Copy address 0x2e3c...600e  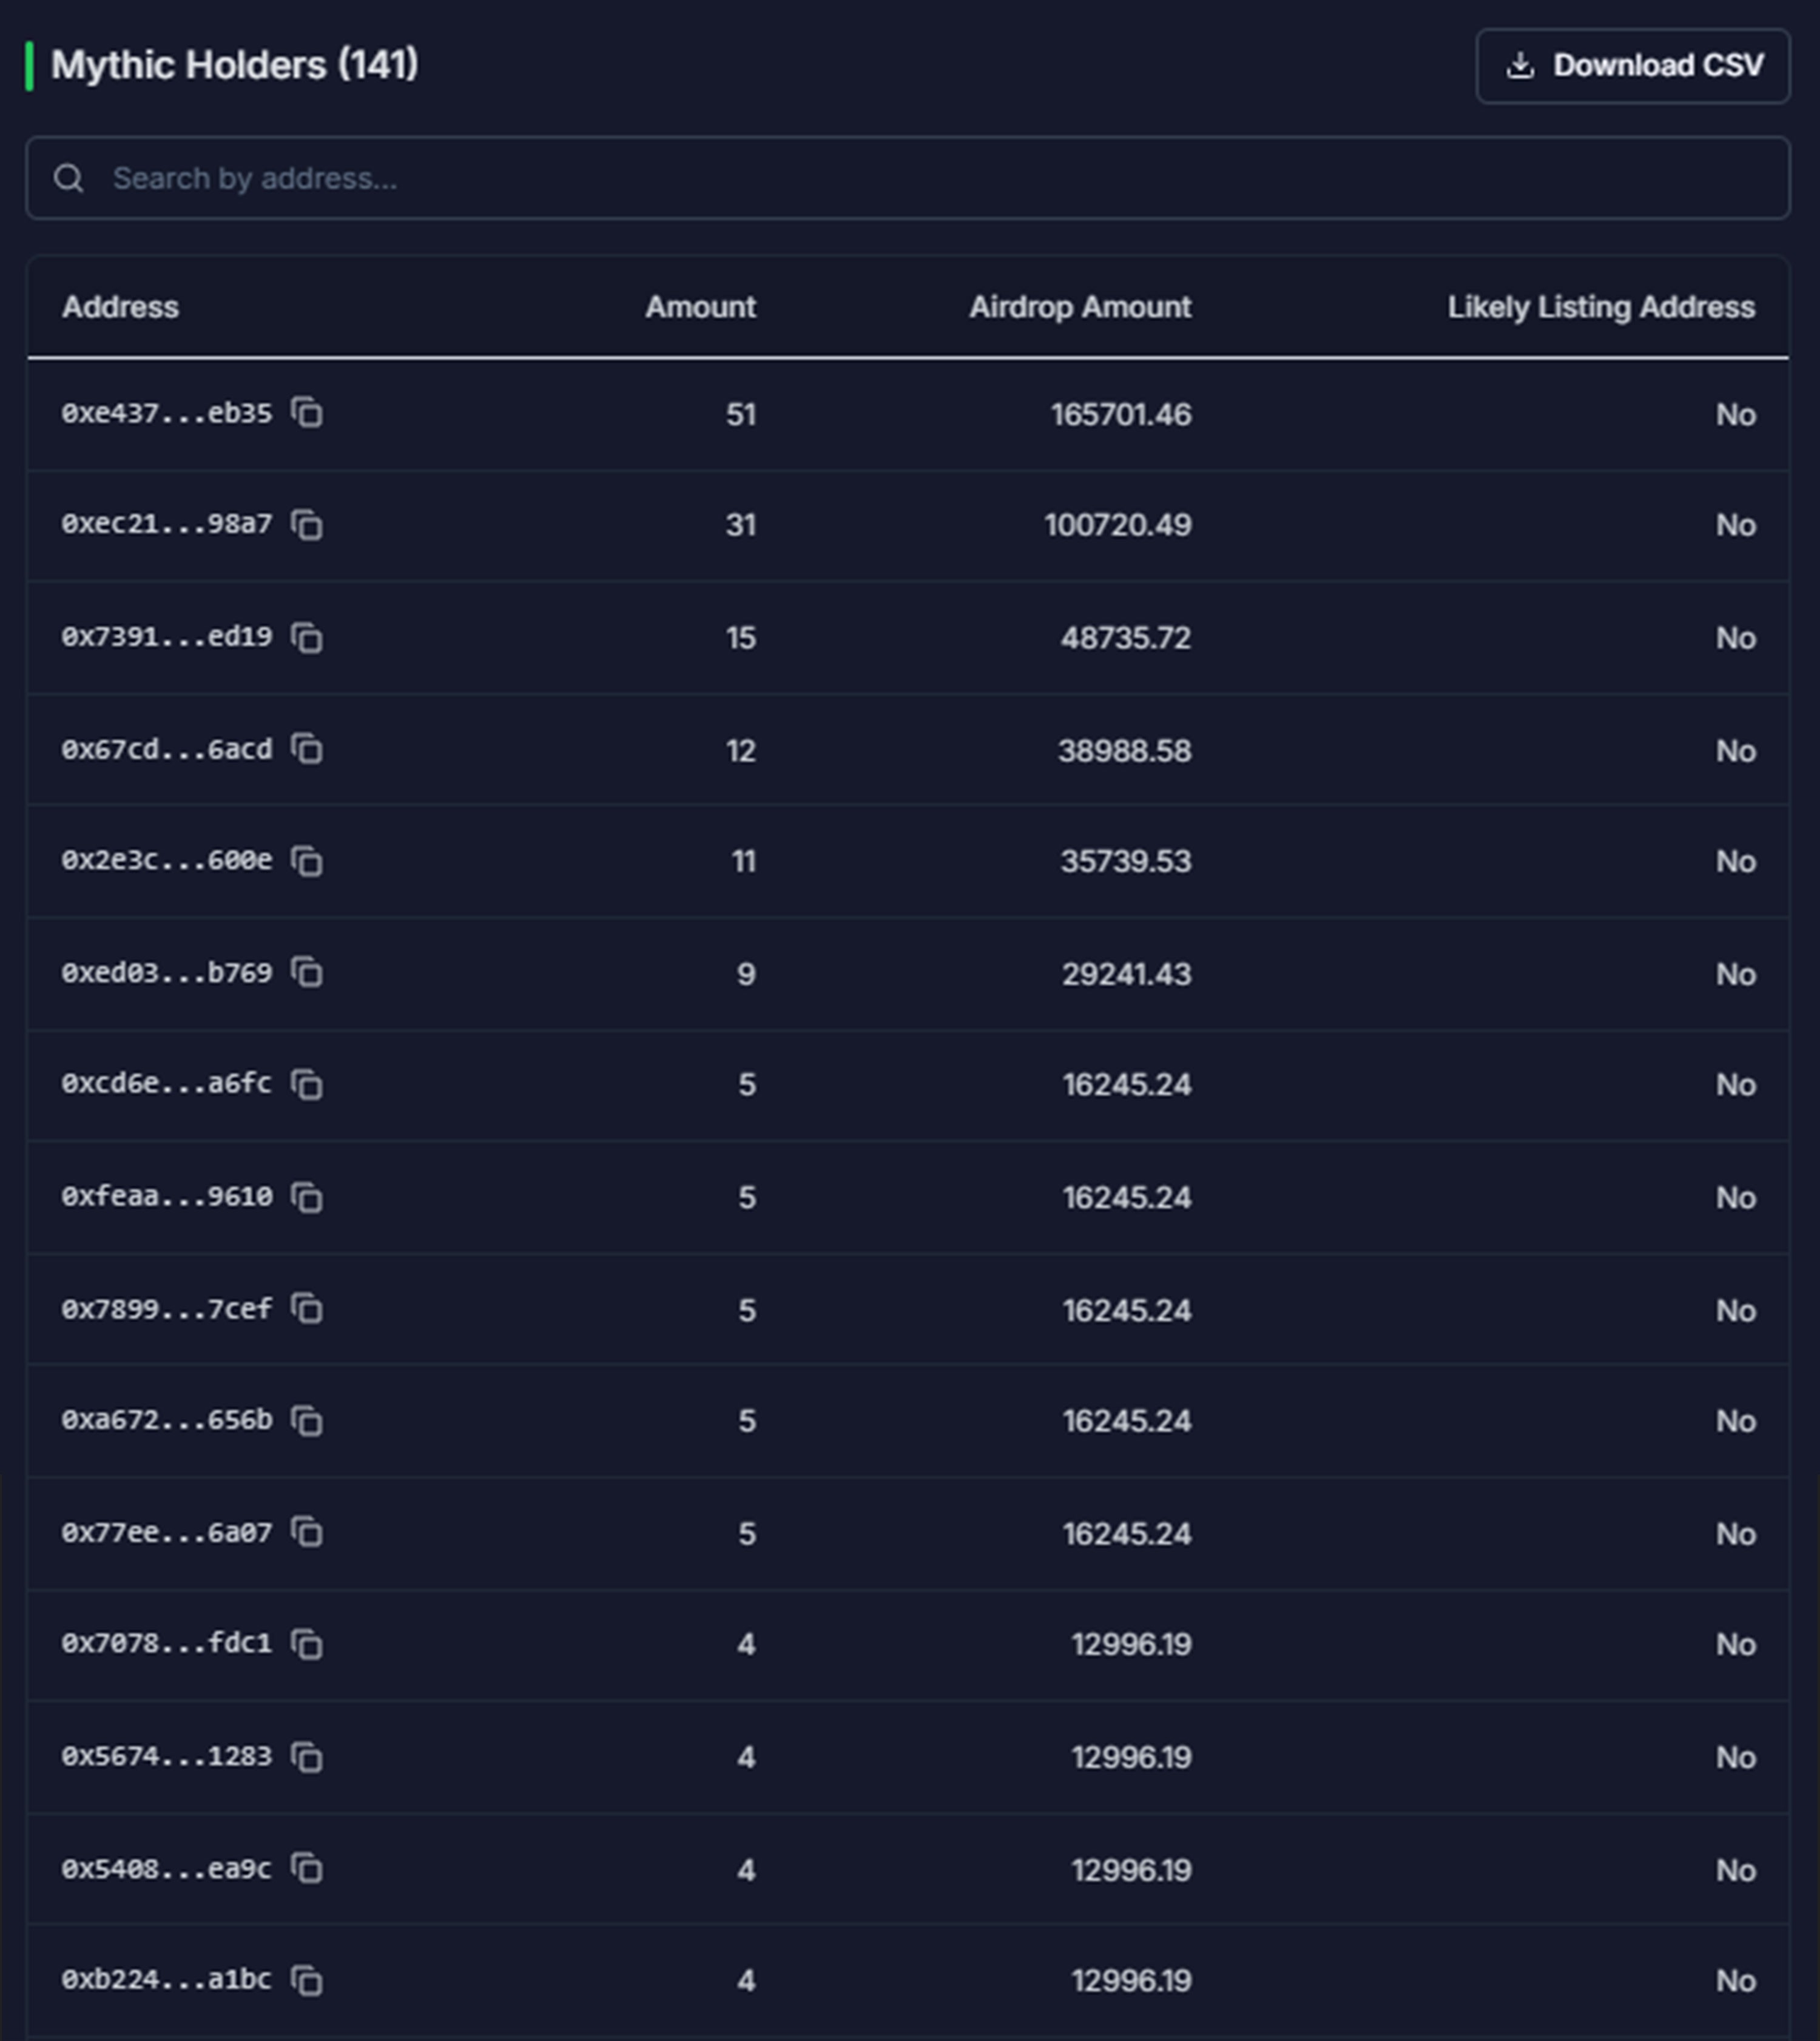[x=307, y=860]
